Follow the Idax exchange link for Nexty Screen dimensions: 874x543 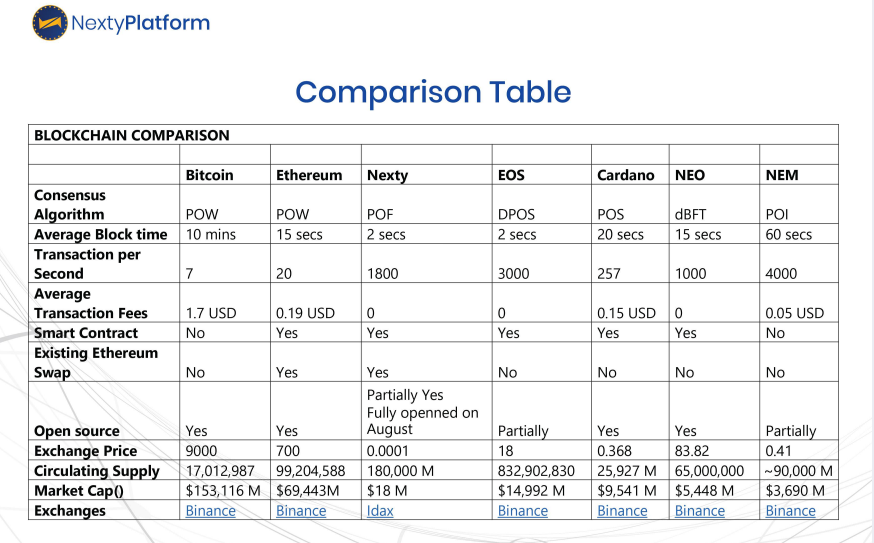point(380,511)
